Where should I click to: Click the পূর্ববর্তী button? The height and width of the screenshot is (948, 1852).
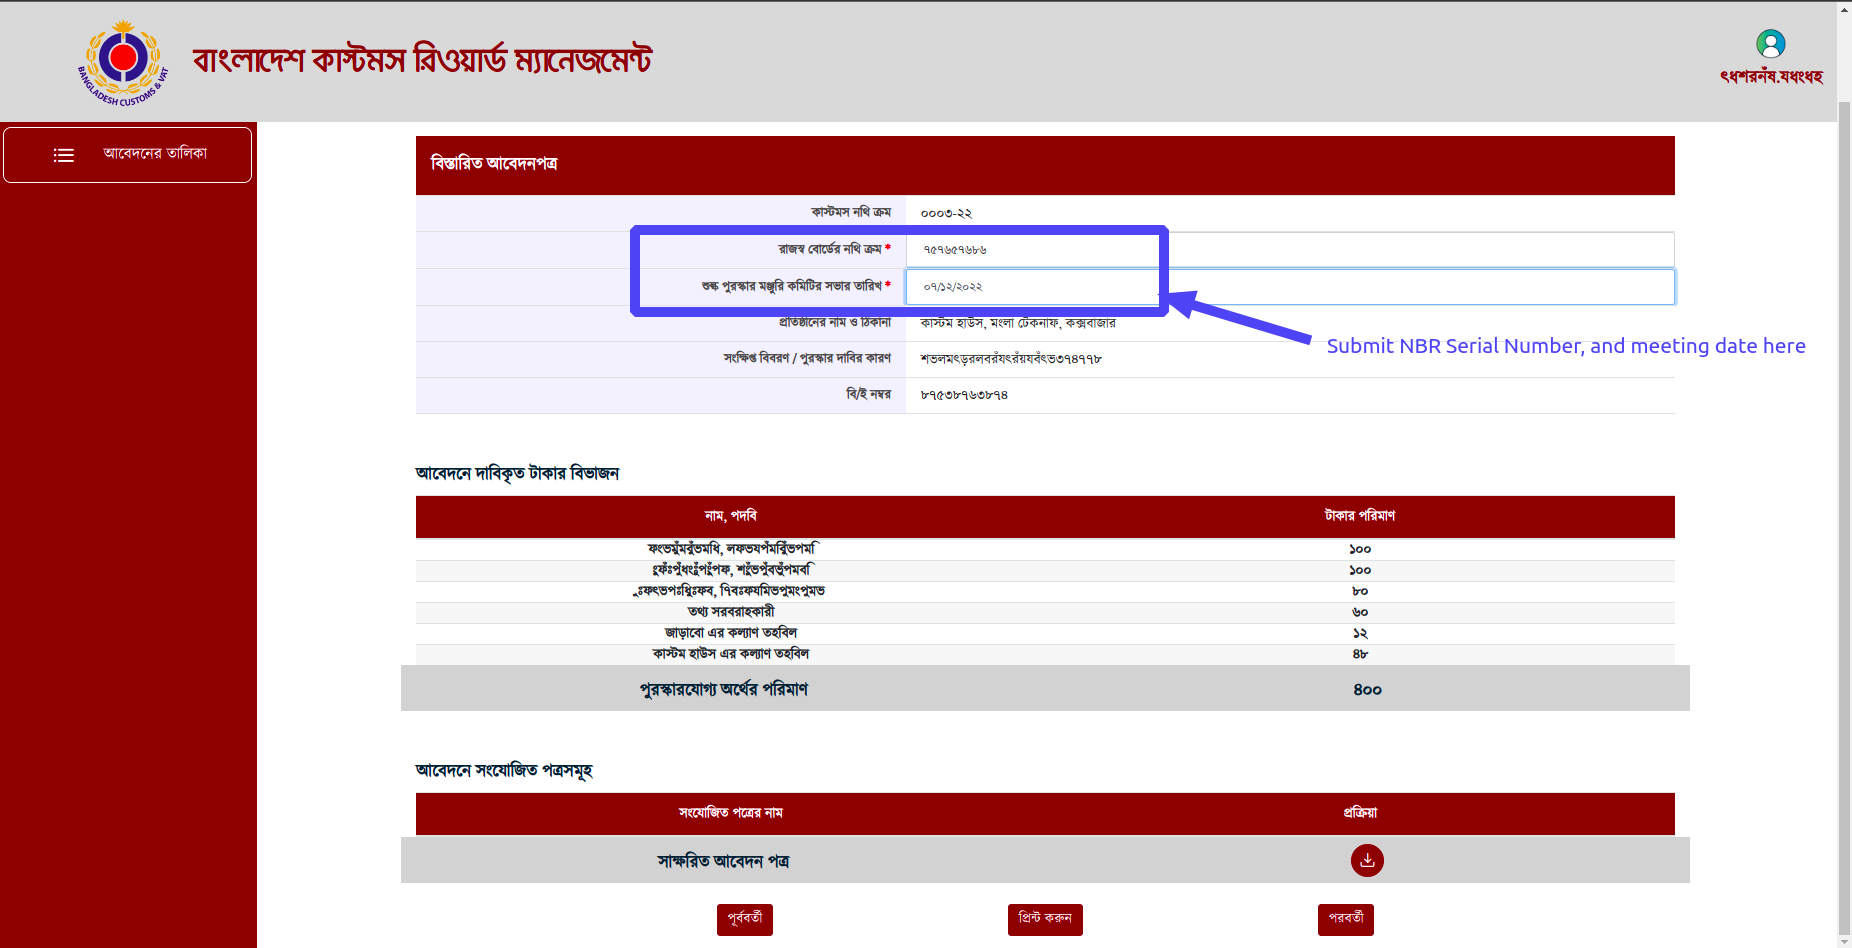click(745, 919)
